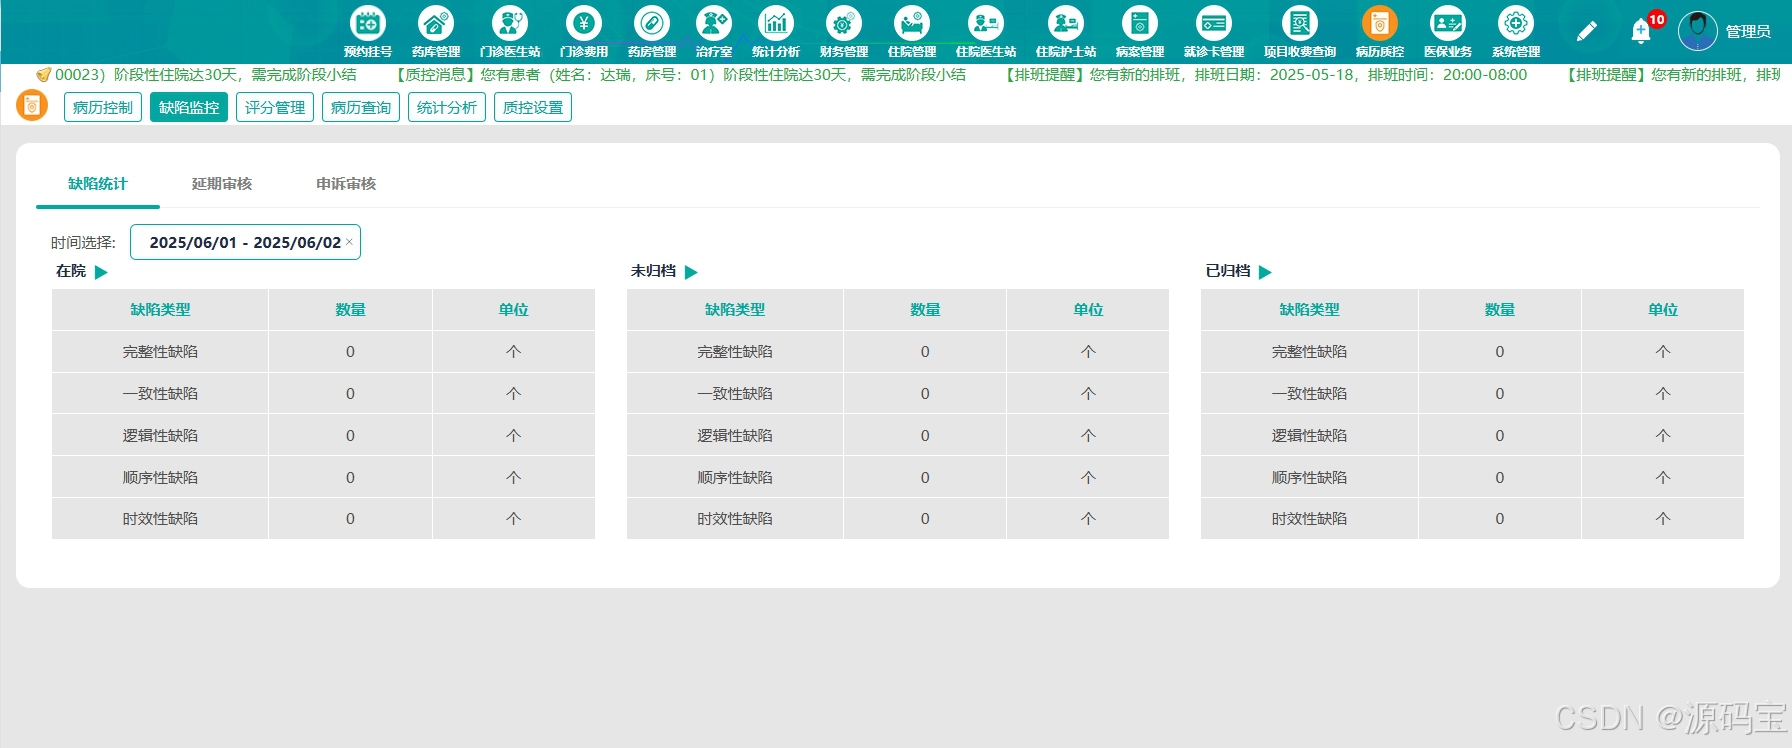This screenshot has width=1792, height=748.
Task: Open notifications bell with 10 badge
Action: click(x=1641, y=31)
